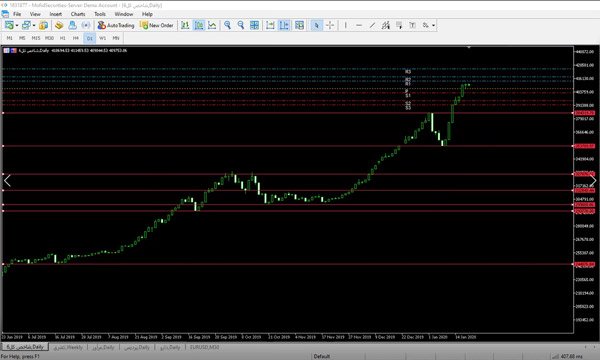Toggle the AutoTrading button
The width and height of the screenshot is (600, 360).
116,25
